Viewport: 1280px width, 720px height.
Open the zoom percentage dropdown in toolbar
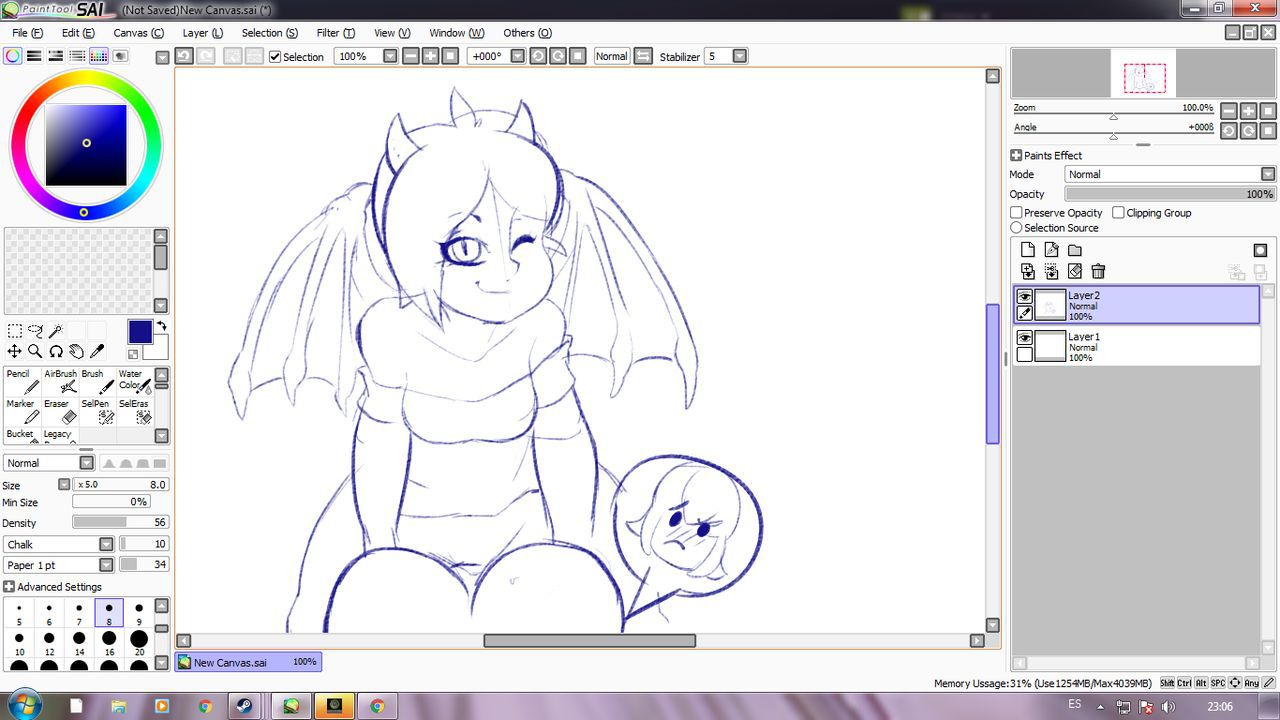(x=390, y=56)
